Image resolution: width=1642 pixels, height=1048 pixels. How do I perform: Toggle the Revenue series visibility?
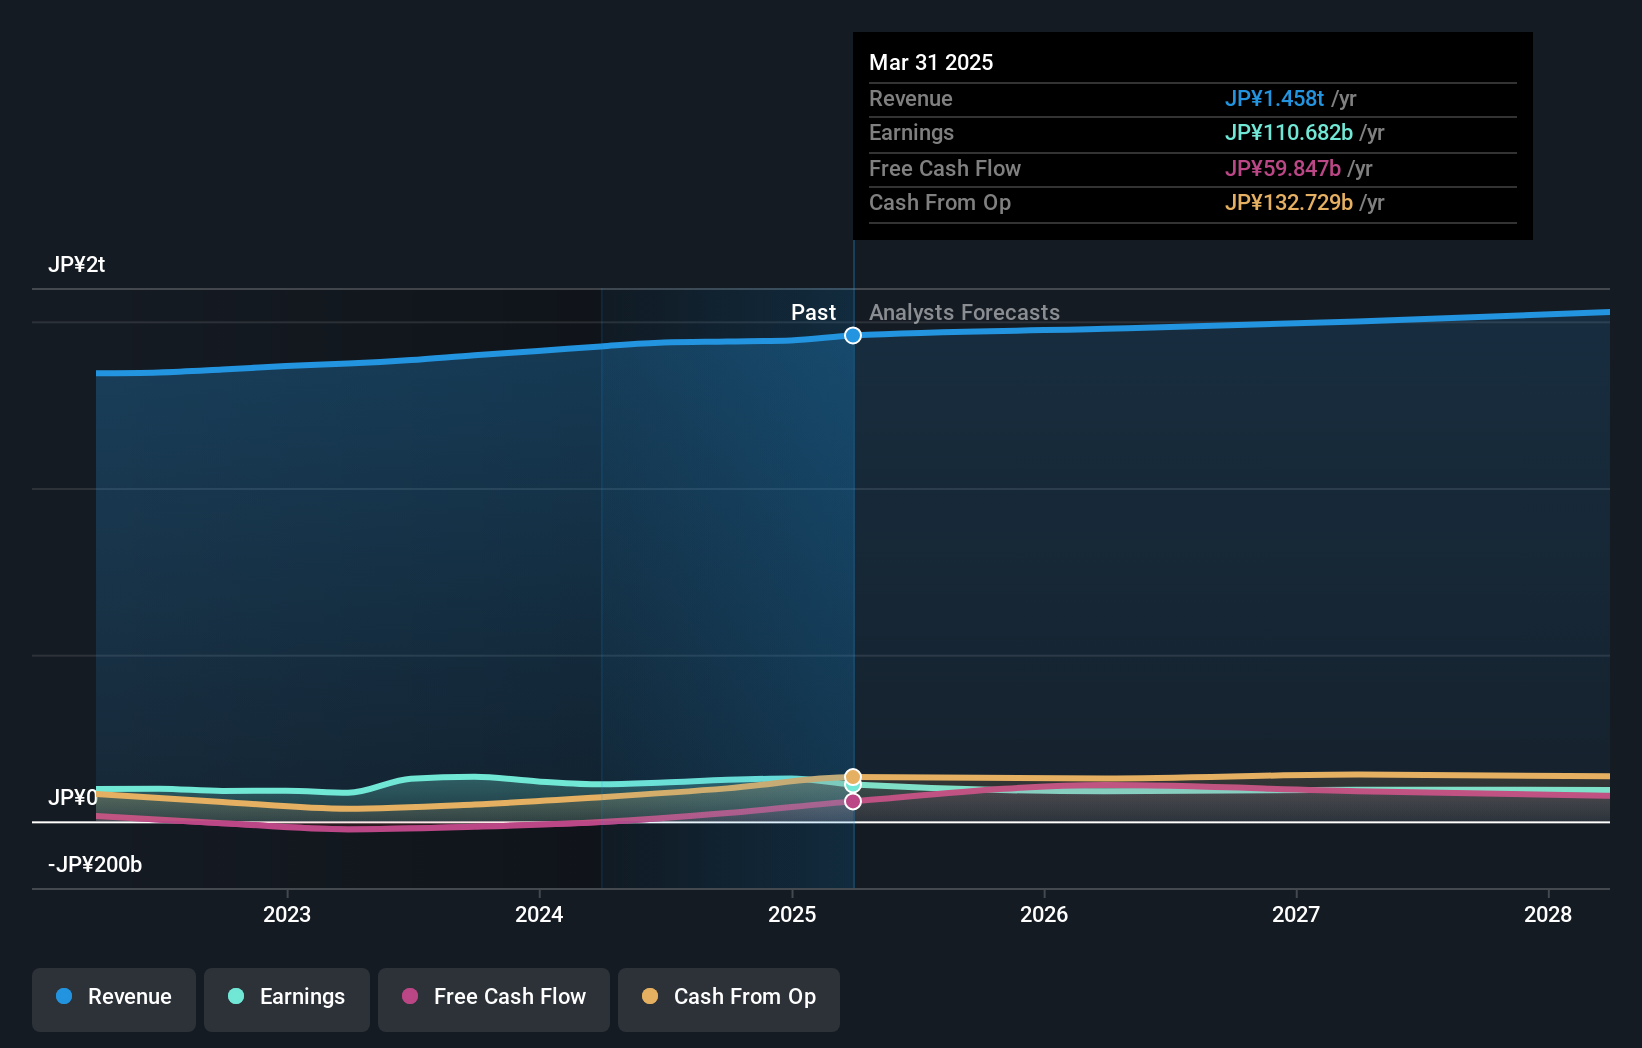coord(113,999)
